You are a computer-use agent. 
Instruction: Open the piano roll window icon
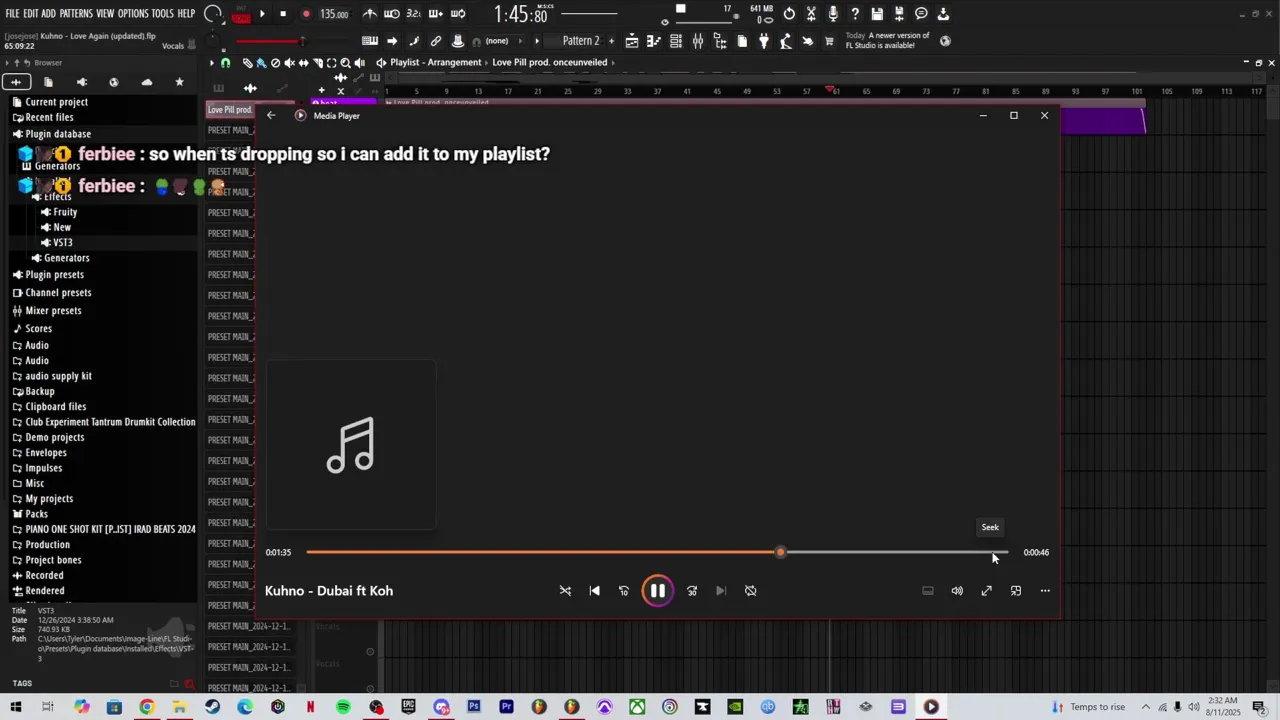tap(654, 41)
